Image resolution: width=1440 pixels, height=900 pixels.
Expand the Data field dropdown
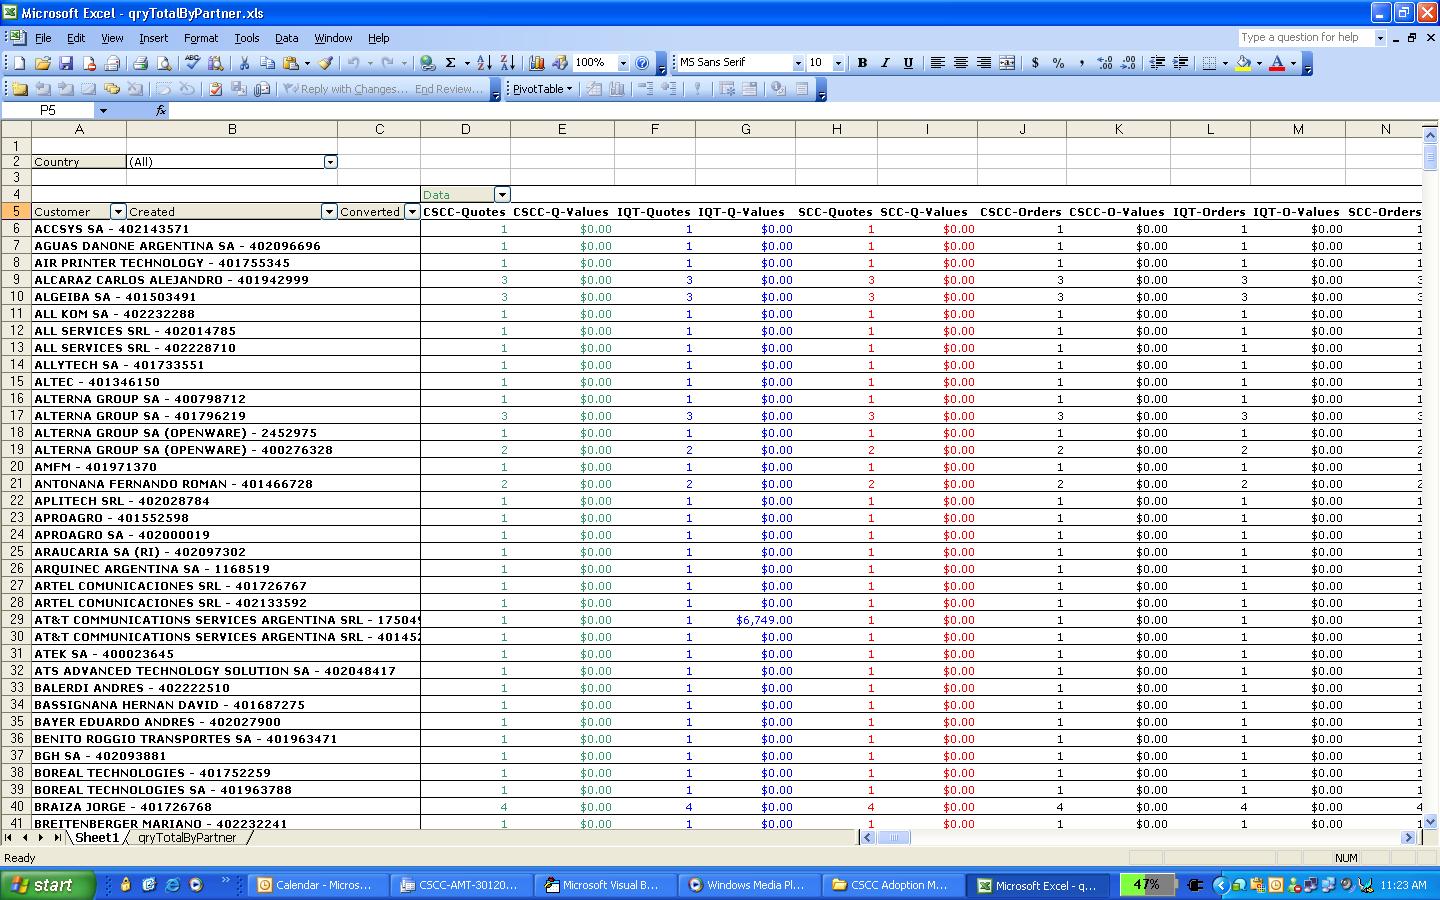pyautogui.click(x=503, y=195)
